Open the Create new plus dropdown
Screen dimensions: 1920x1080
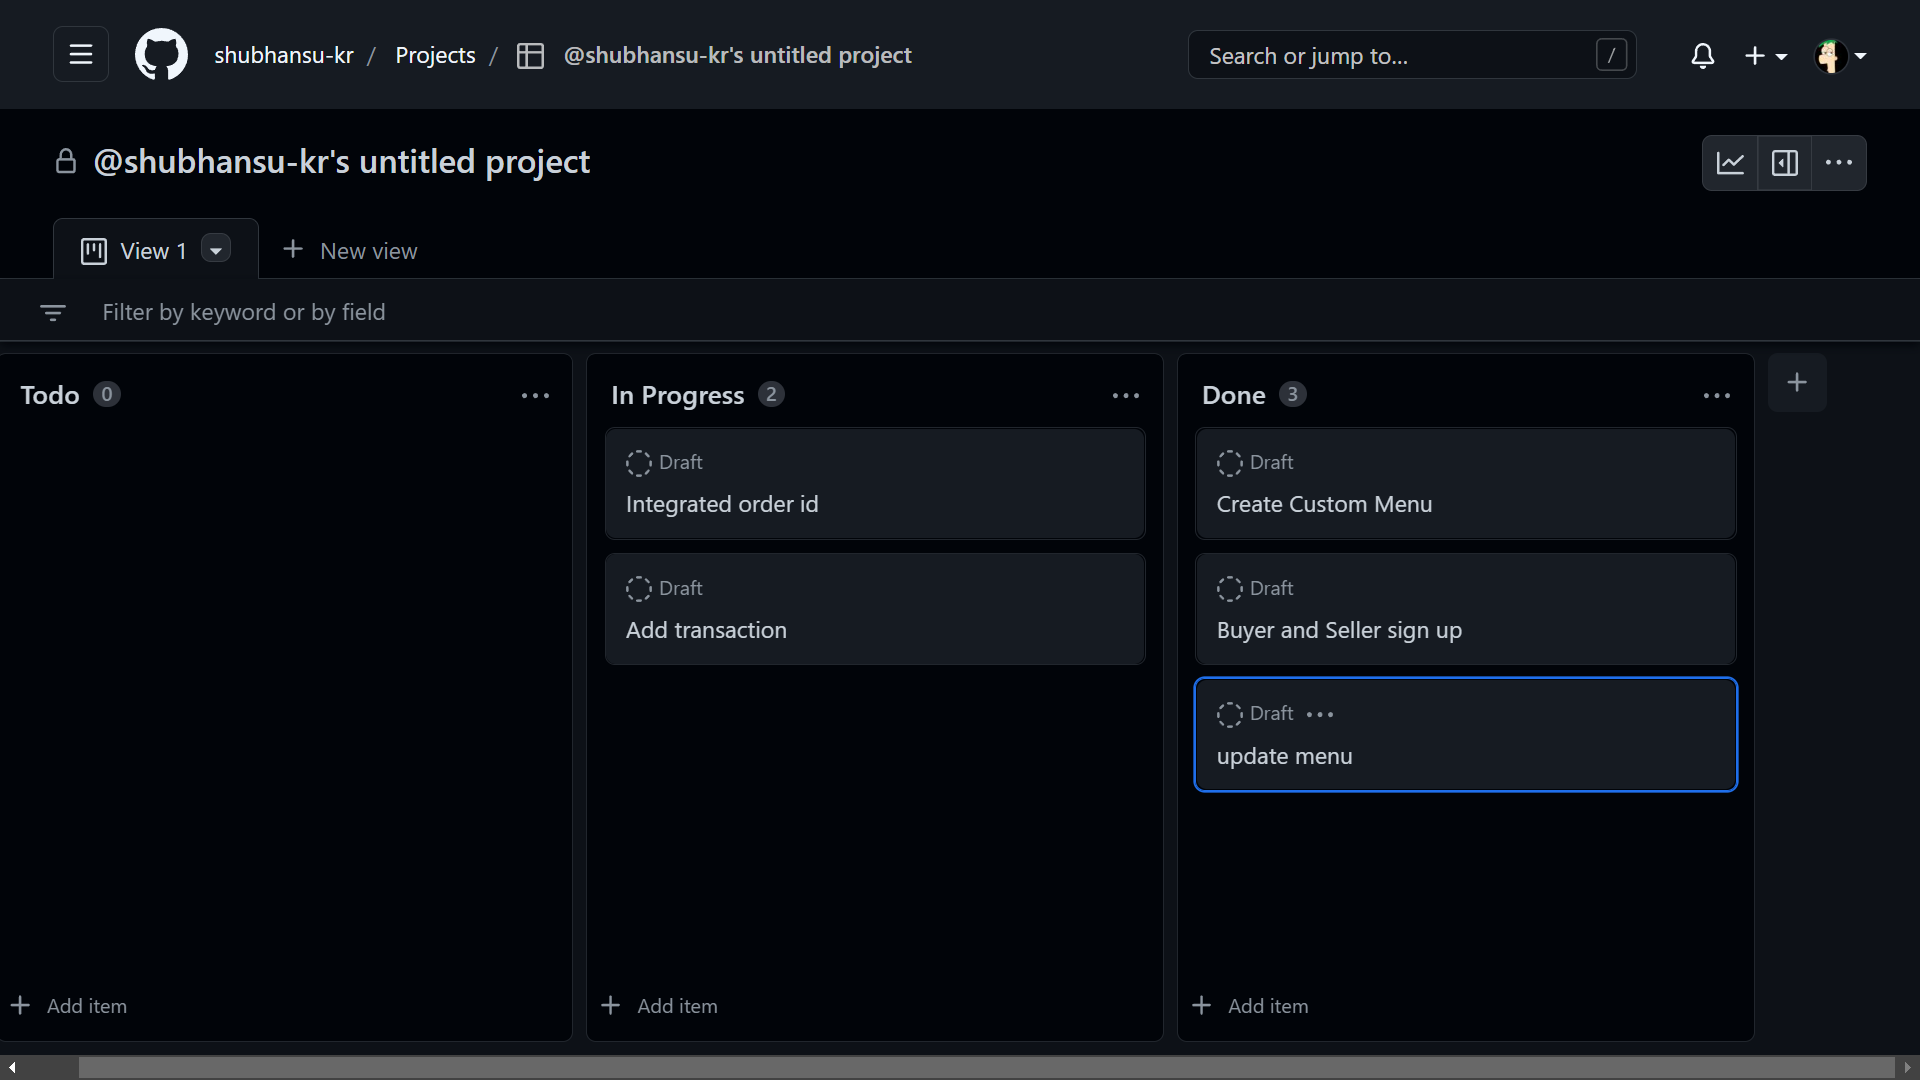coord(1765,56)
